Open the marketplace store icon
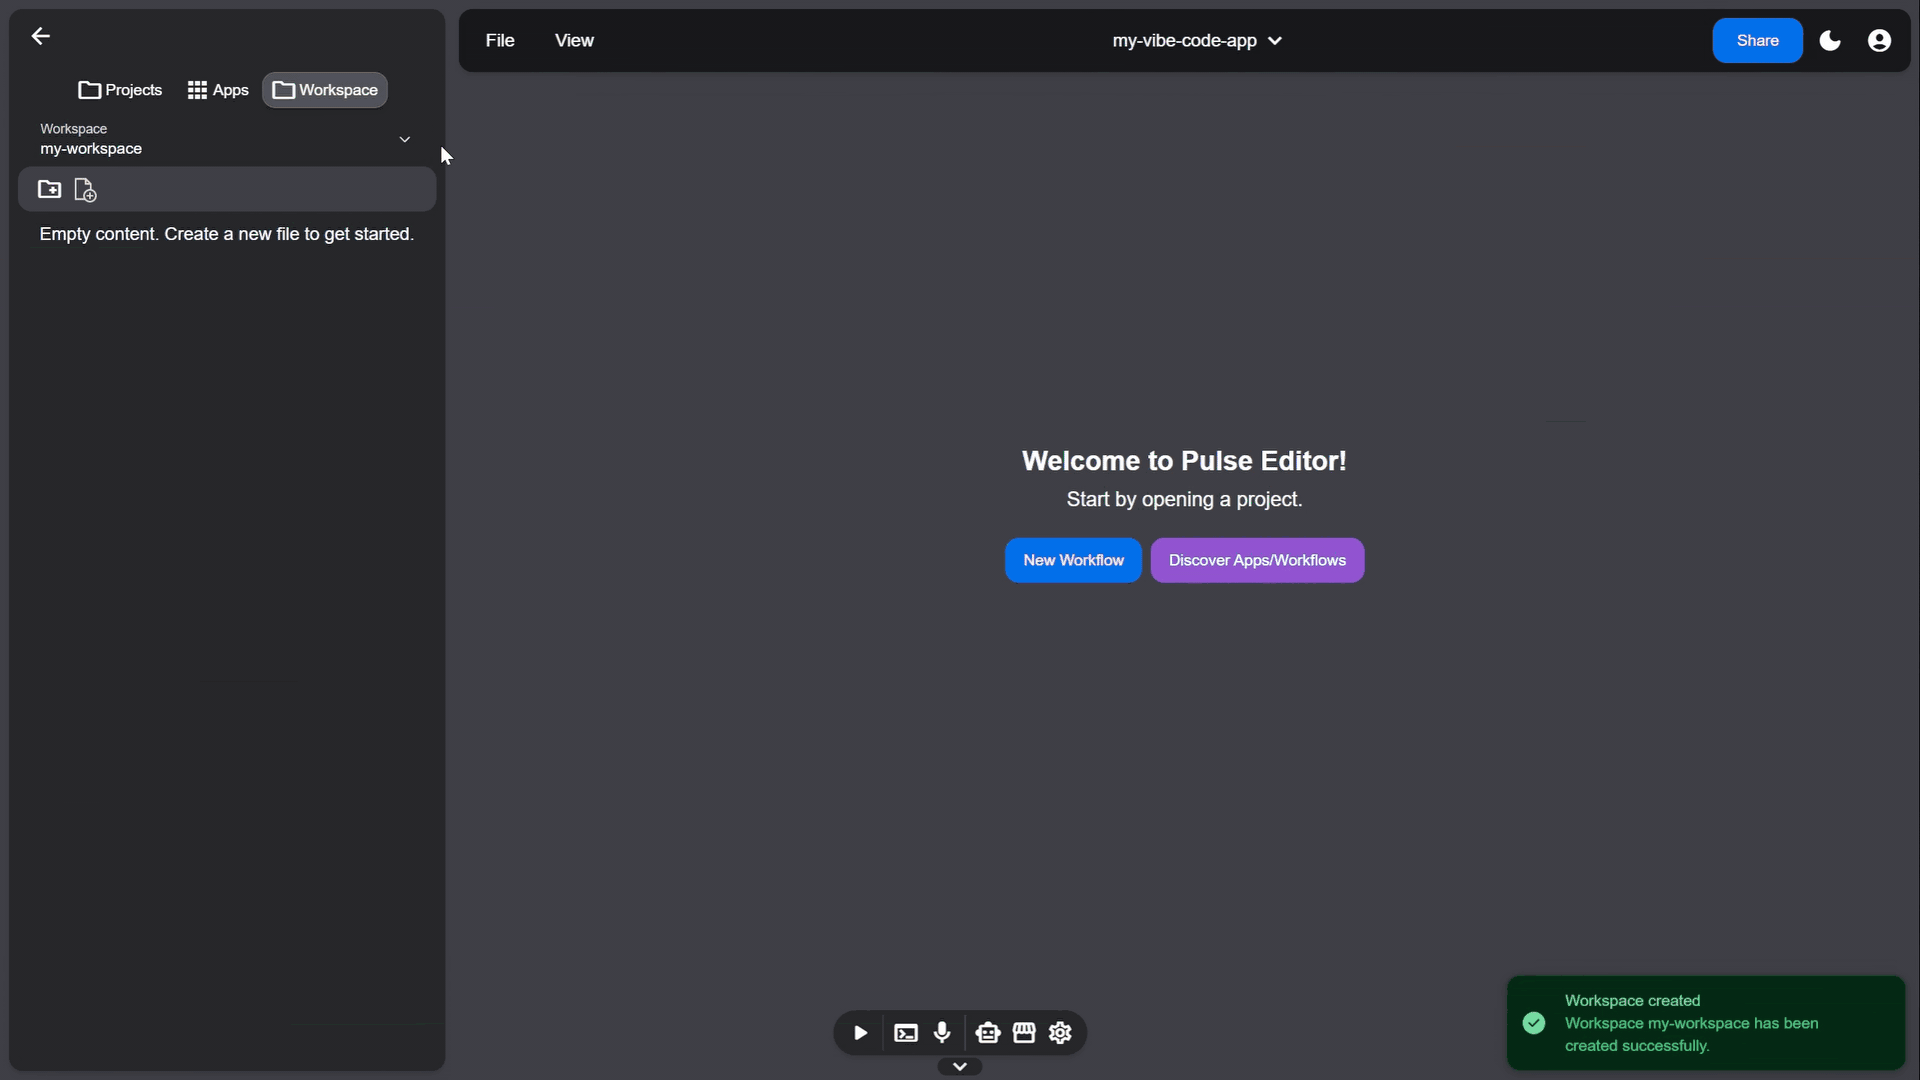Viewport: 1920px width, 1080px height. pos(1024,1033)
